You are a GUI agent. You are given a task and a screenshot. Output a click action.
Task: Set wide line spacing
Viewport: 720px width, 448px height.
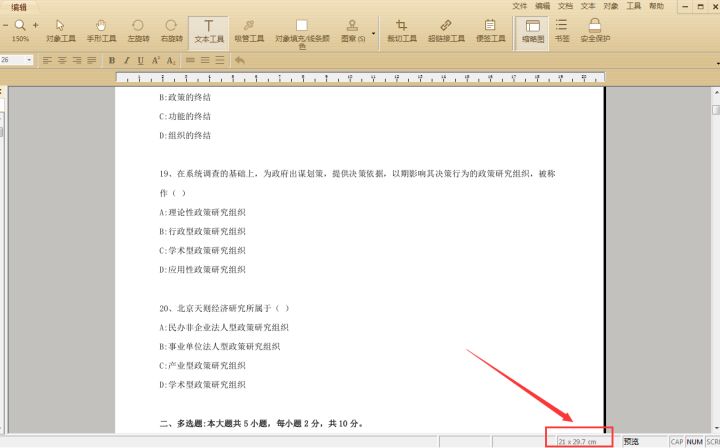tap(220, 60)
